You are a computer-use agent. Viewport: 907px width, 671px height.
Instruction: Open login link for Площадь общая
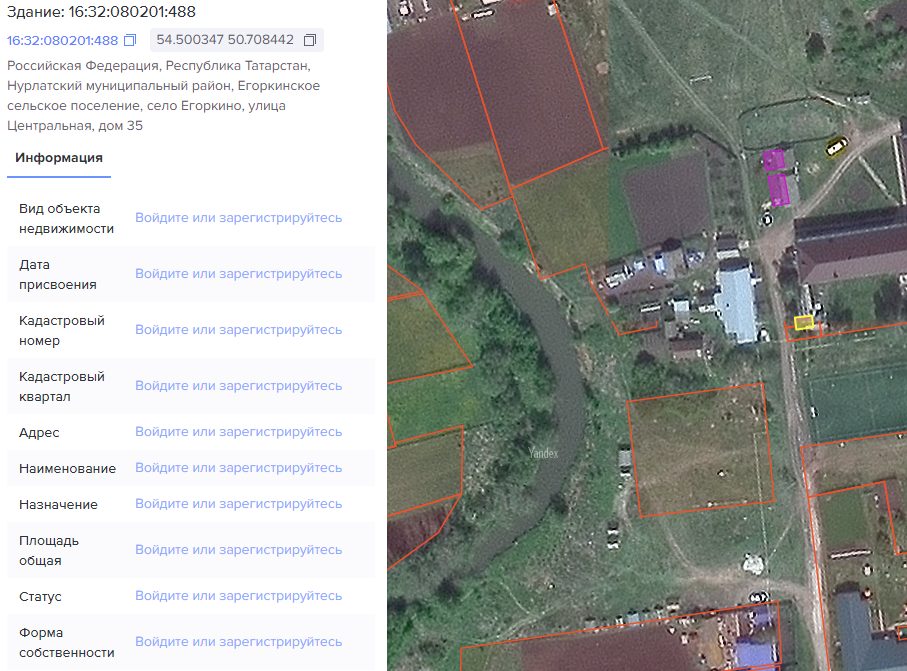tap(238, 550)
